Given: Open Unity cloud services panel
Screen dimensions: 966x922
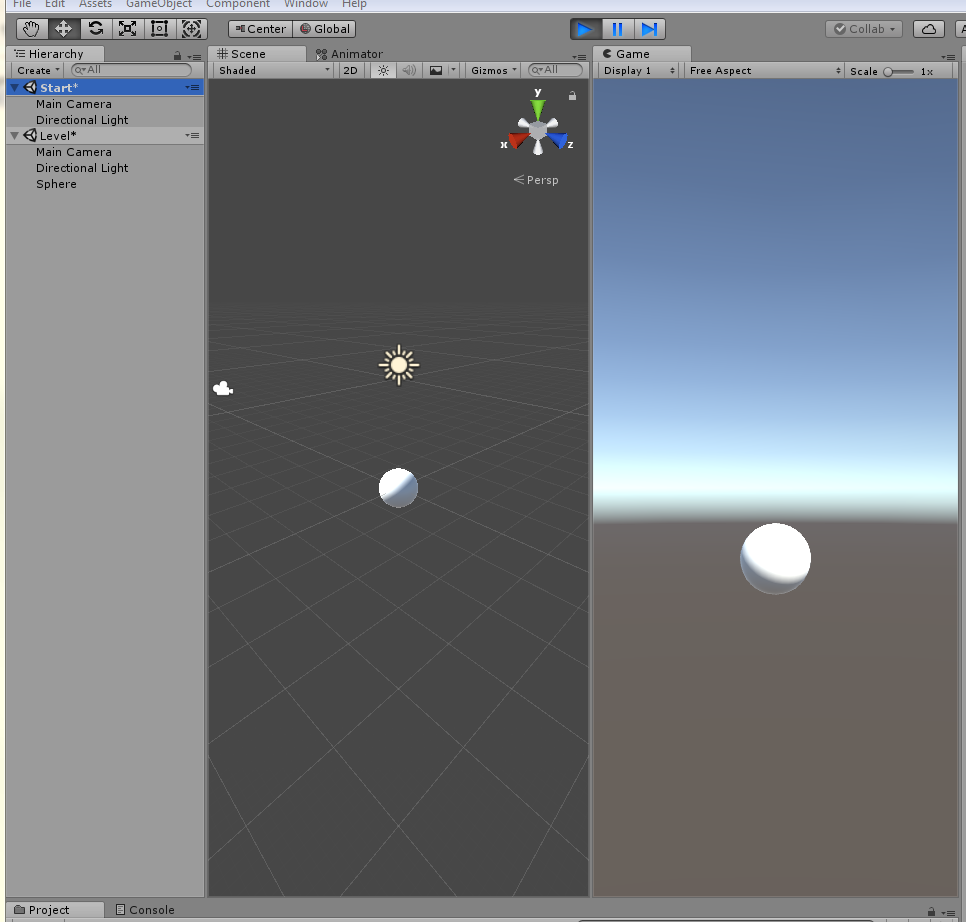Looking at the screenshot, I should 928,29.
